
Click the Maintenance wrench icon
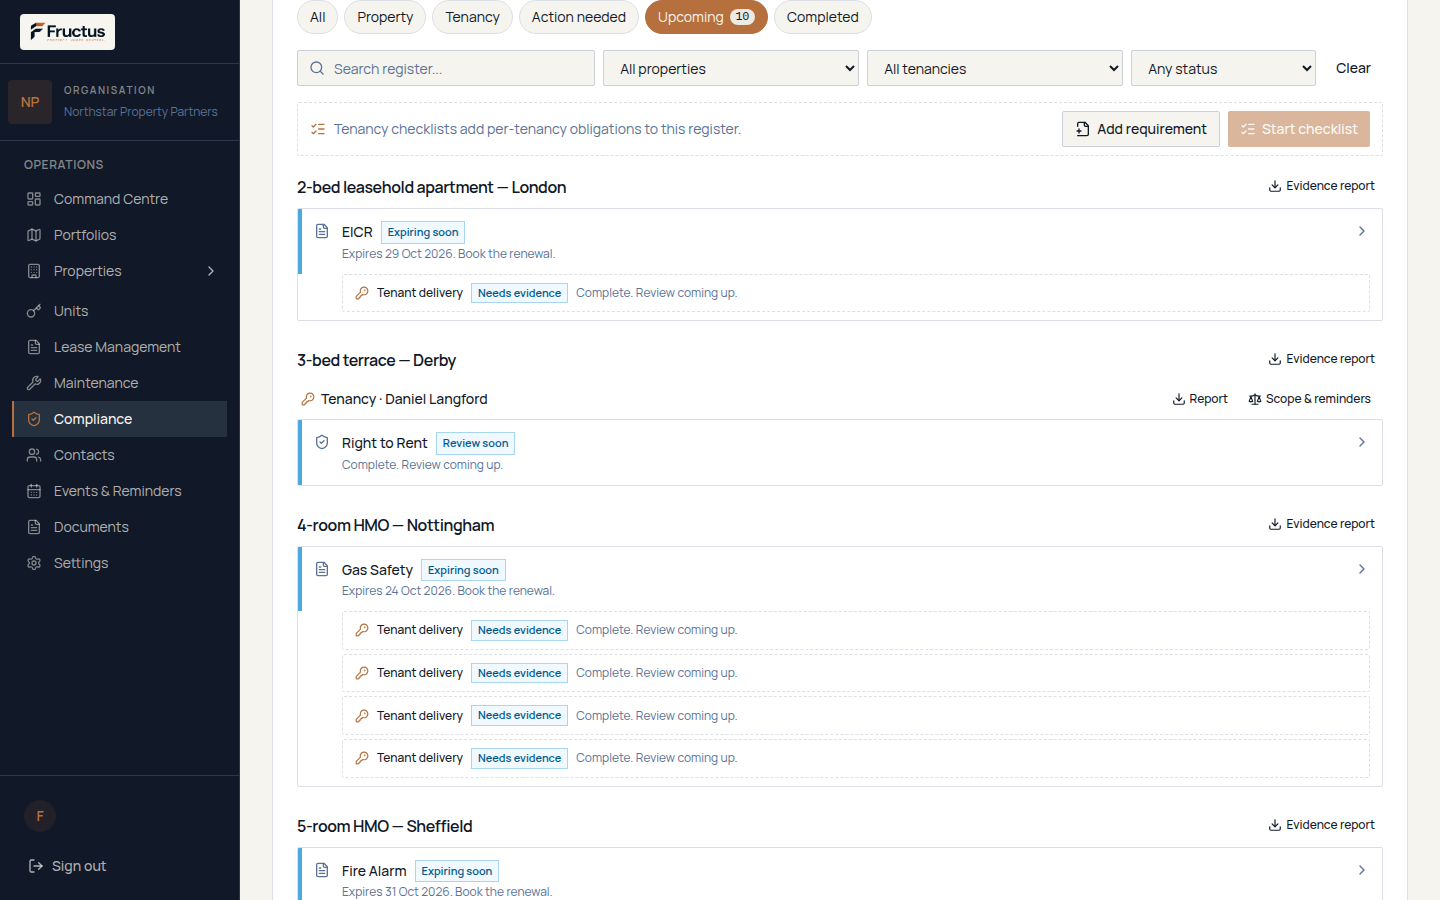pos(34,383)
